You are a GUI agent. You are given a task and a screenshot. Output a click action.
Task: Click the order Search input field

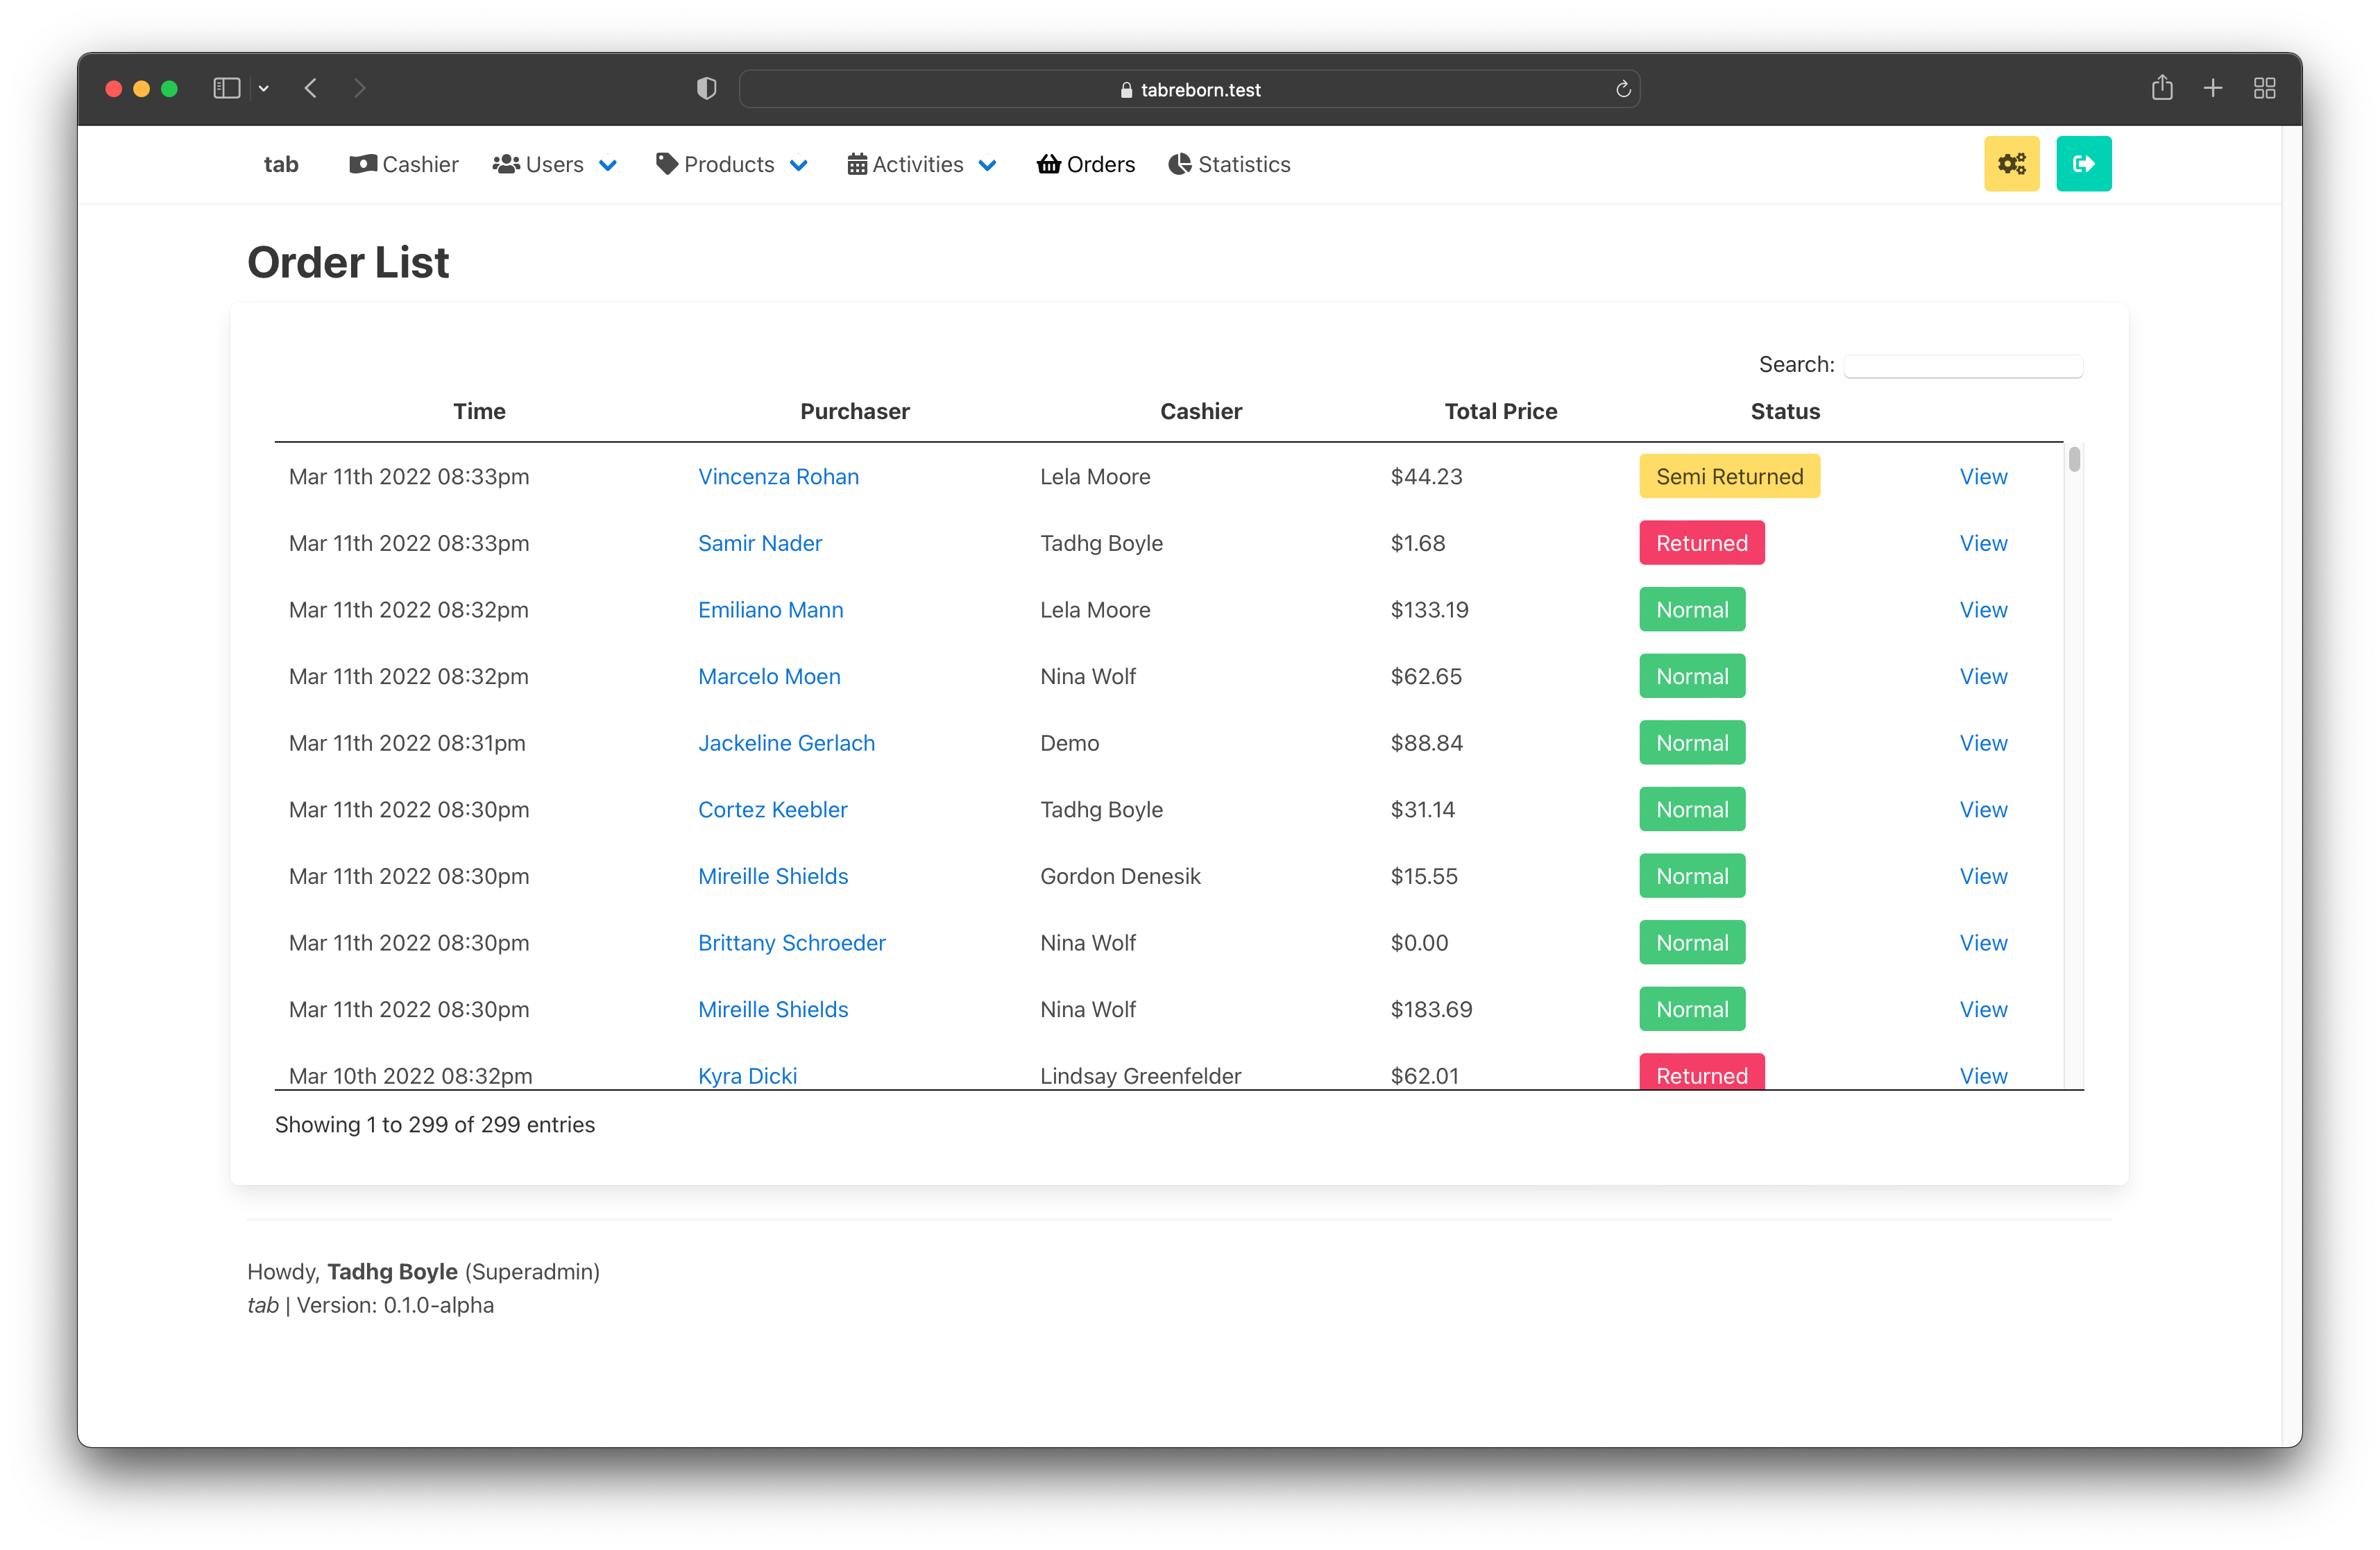click(1962, 365)
